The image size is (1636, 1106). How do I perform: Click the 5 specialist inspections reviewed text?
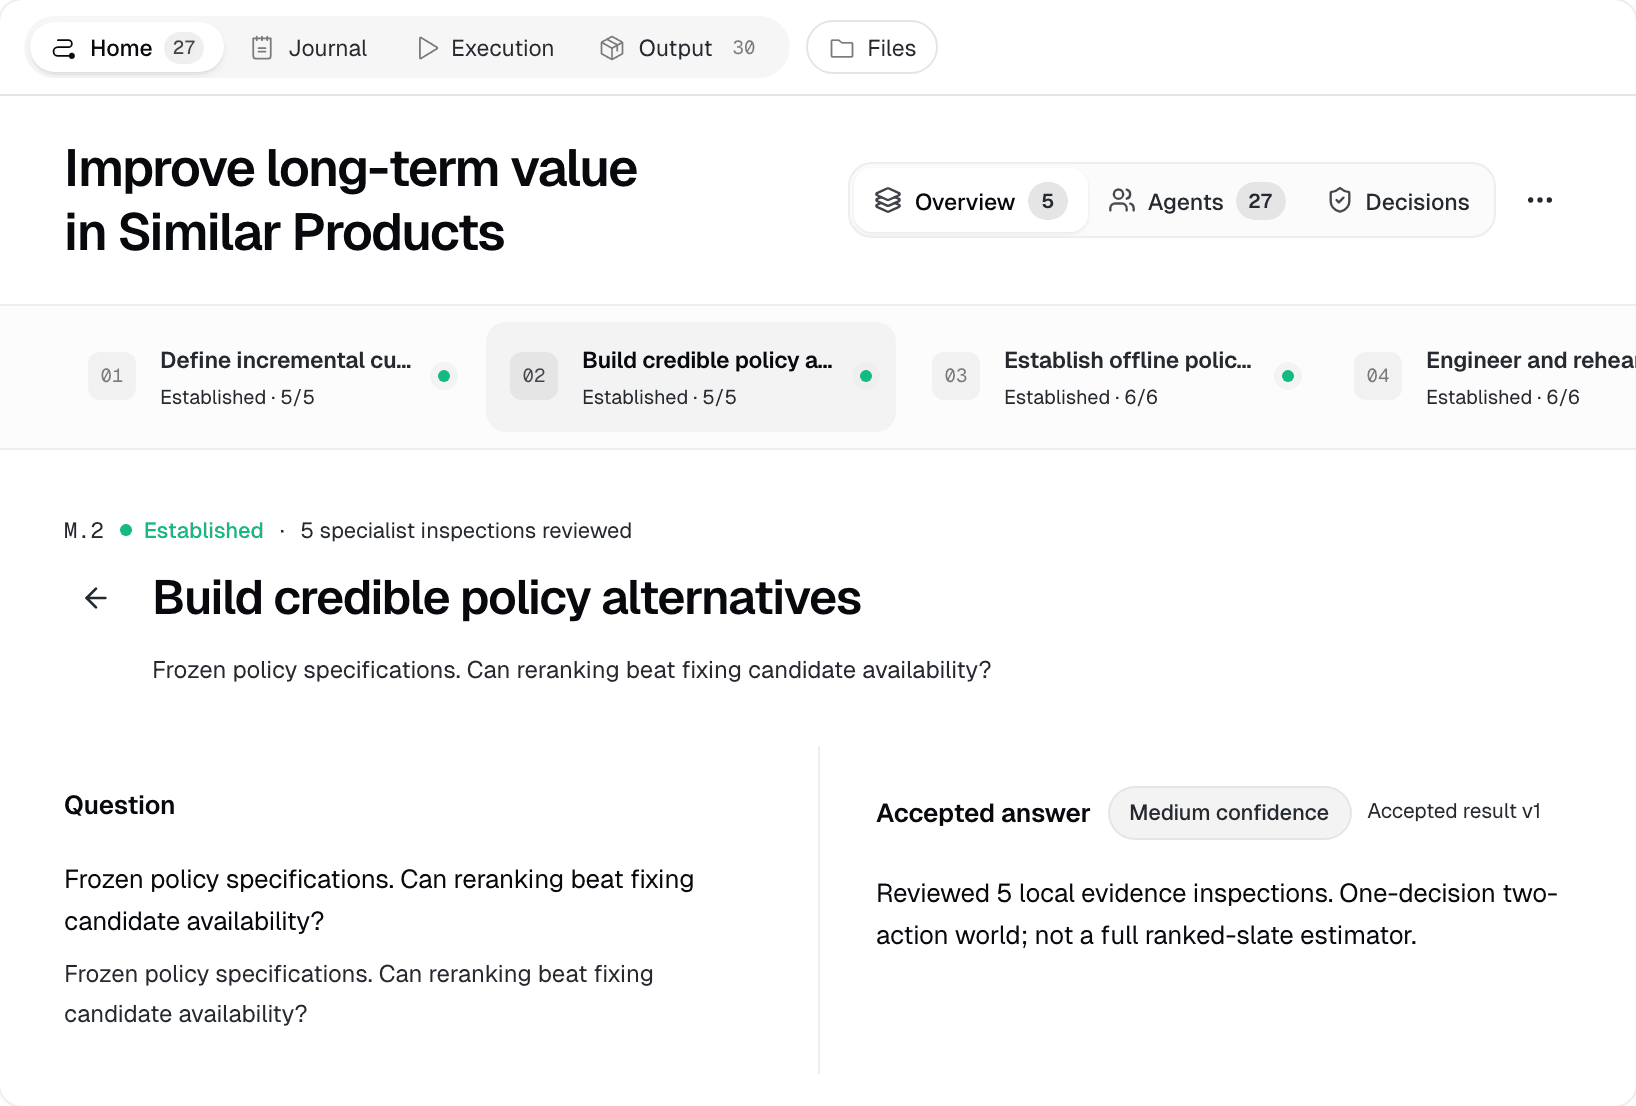466,530
